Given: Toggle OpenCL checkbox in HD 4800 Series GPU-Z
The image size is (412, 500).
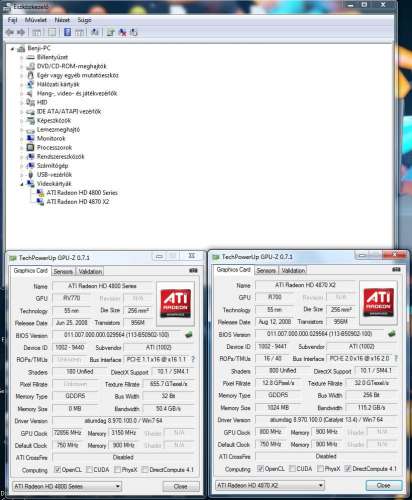Looking at the screenshot, I should (x=57, y=469).
